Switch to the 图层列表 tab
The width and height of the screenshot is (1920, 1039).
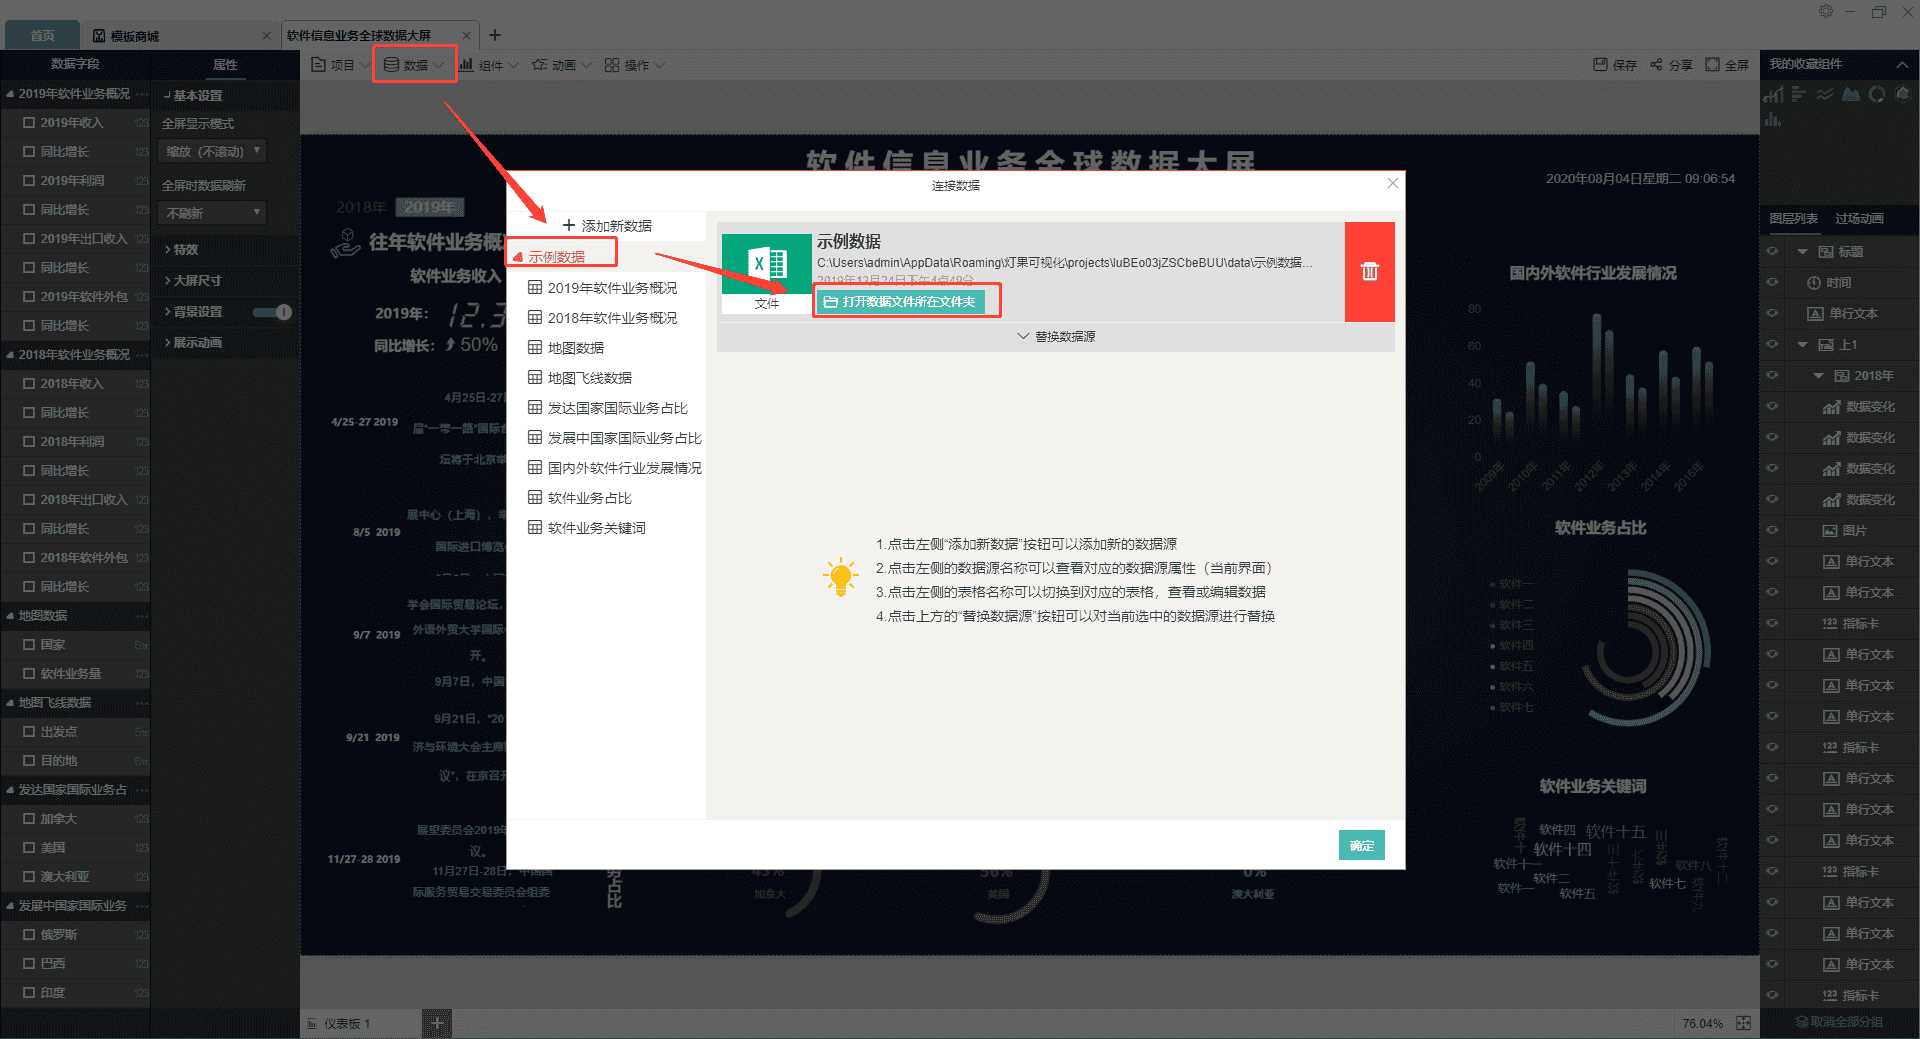(1793, 219)
